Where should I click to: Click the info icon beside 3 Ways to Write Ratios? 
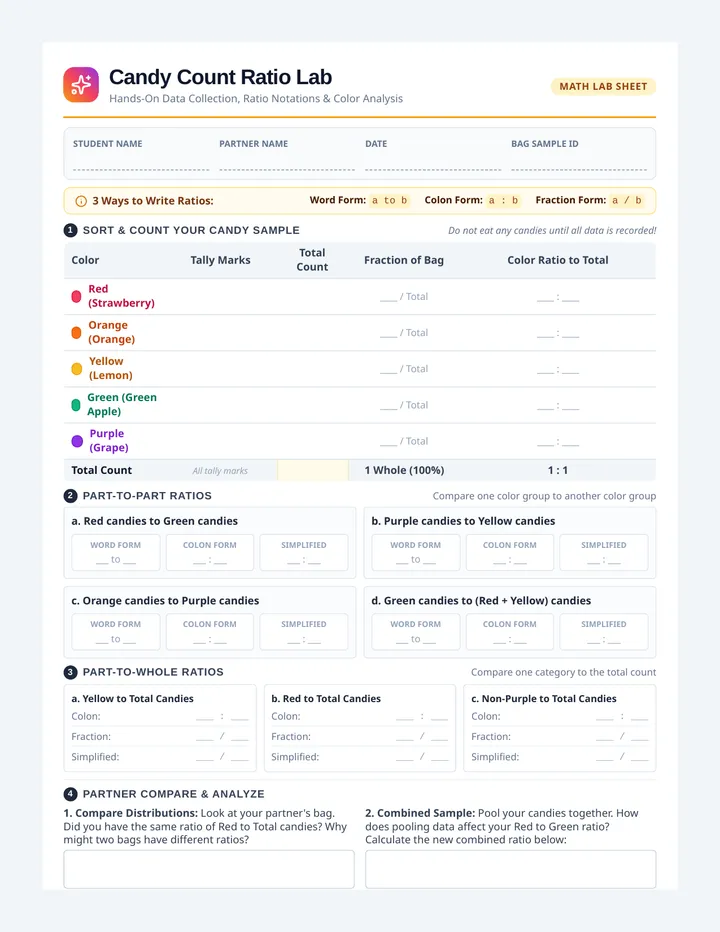[81, 201]
